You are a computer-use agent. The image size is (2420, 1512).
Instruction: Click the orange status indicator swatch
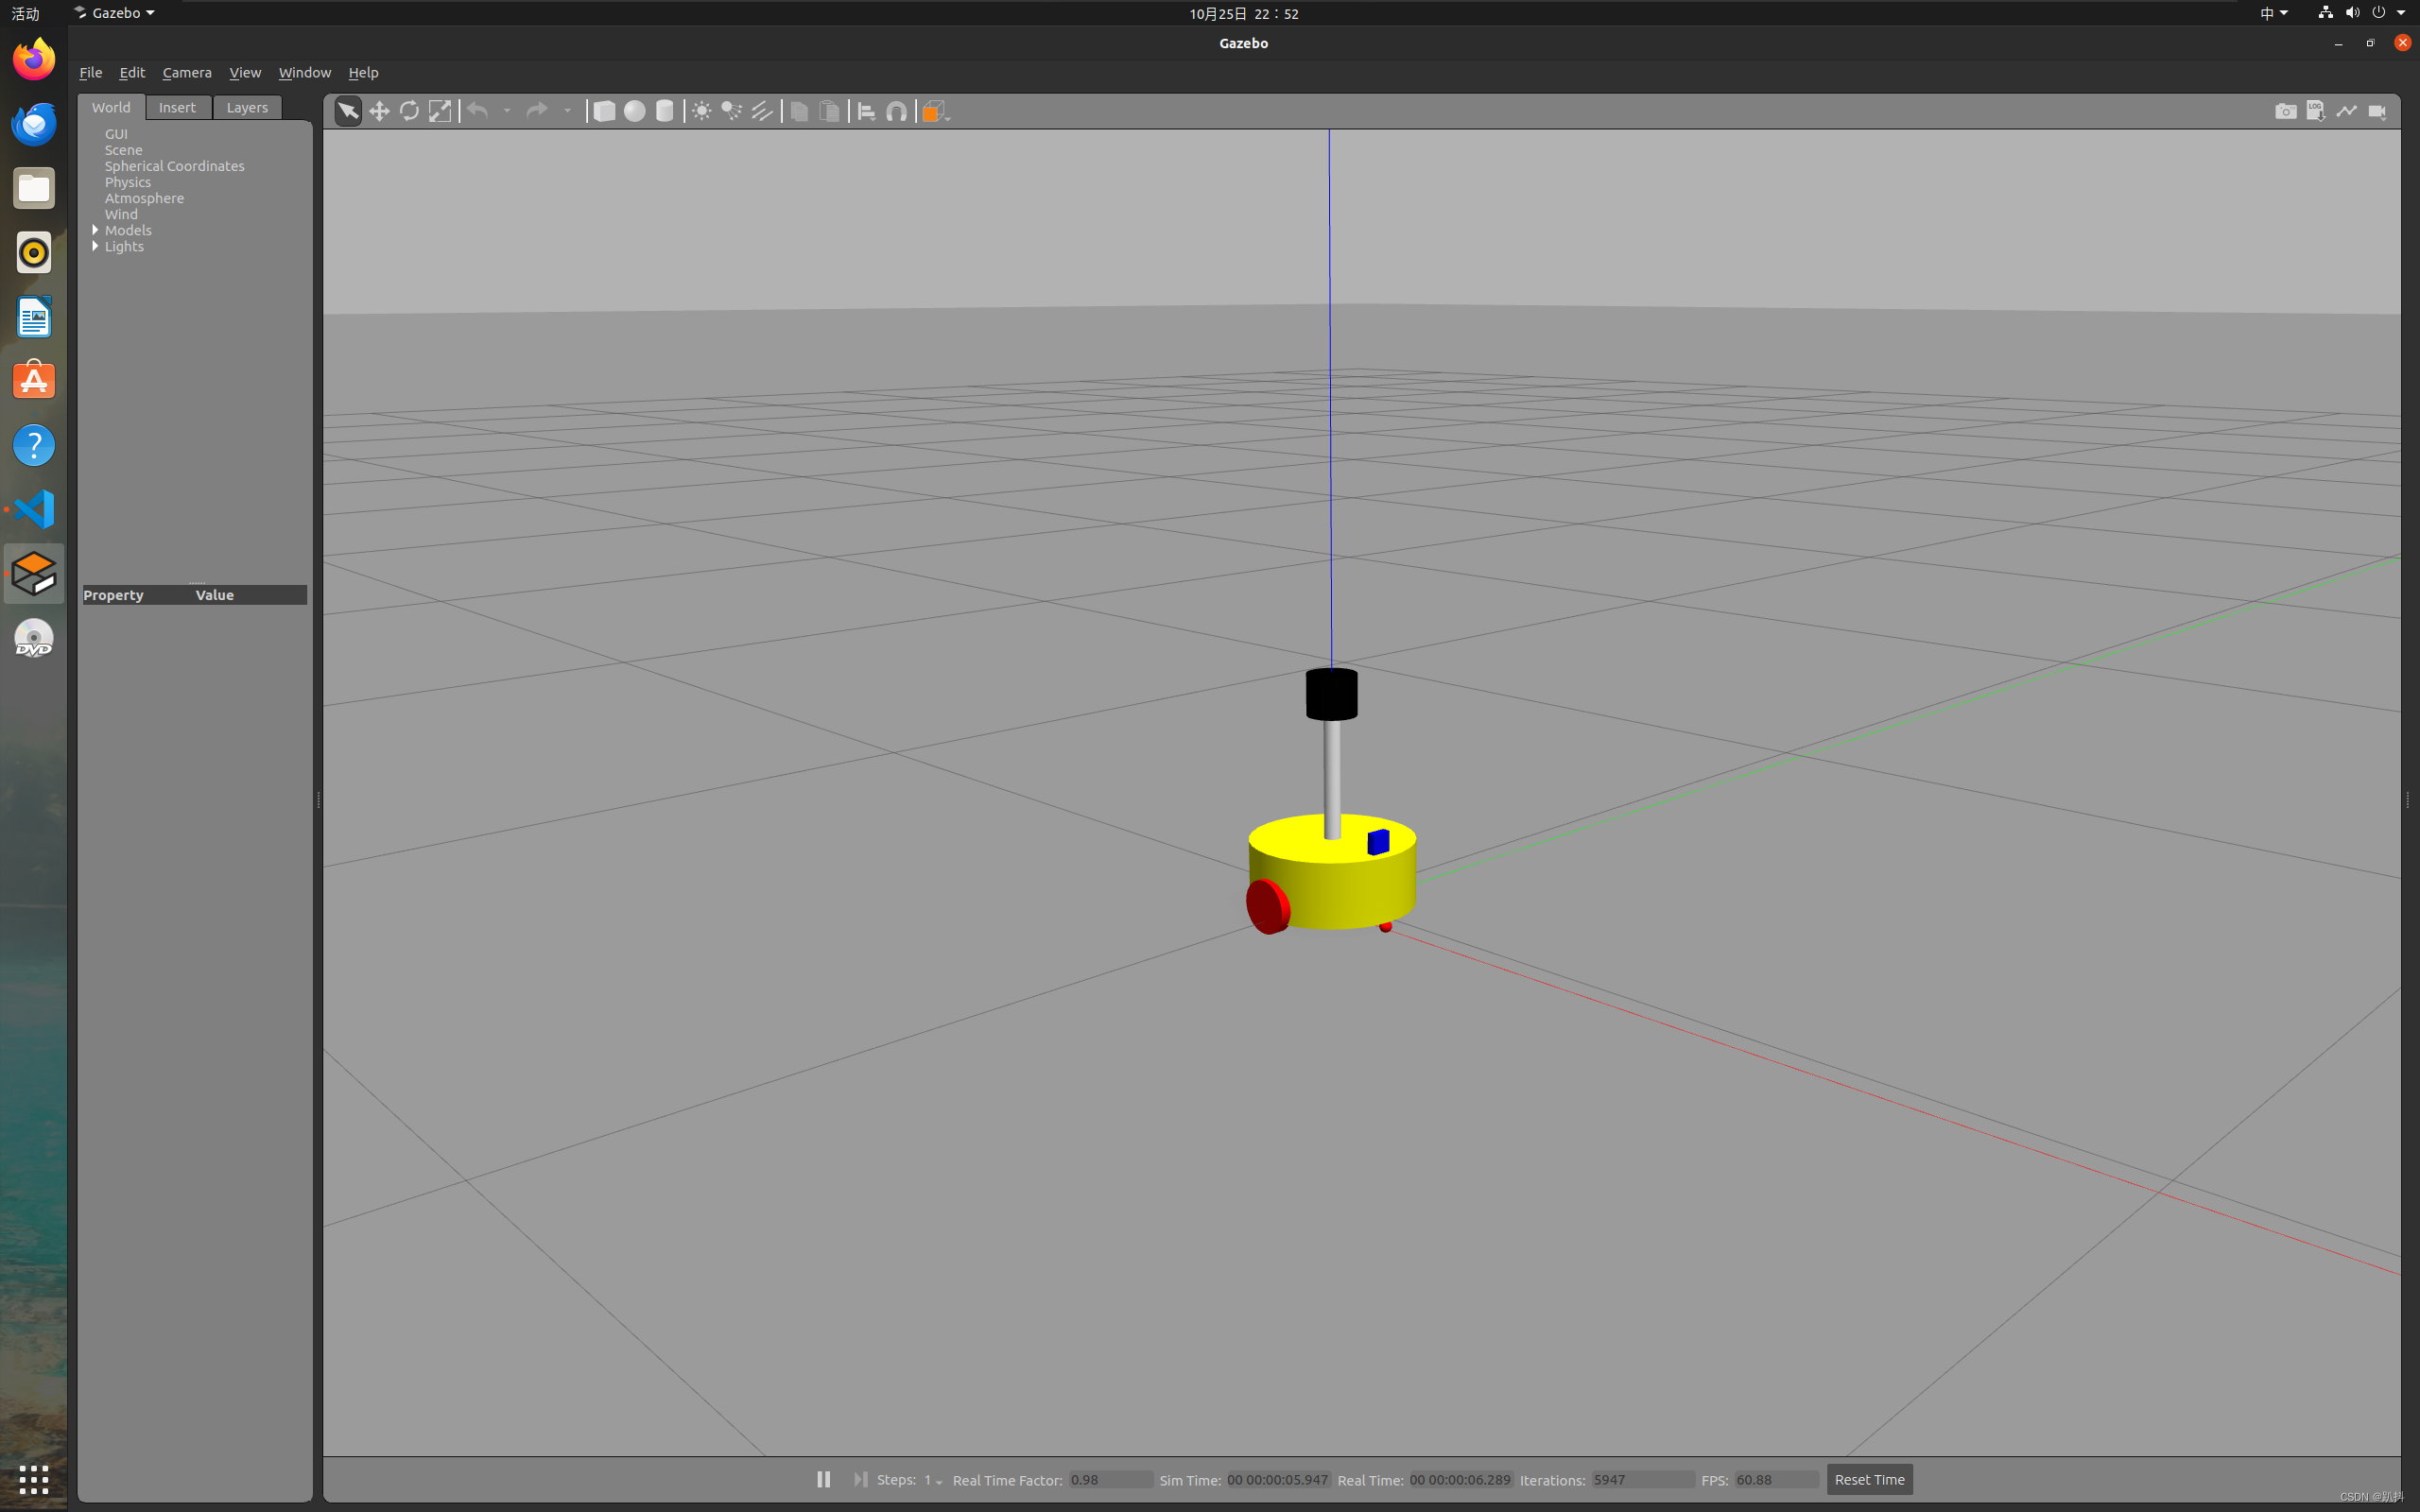(x=932, y=110)
